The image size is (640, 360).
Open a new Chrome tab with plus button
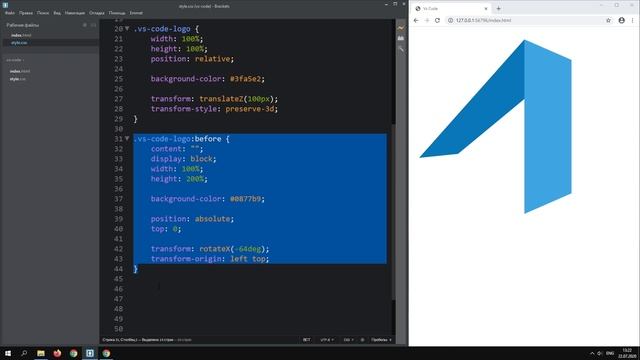[x=498, y=9]
